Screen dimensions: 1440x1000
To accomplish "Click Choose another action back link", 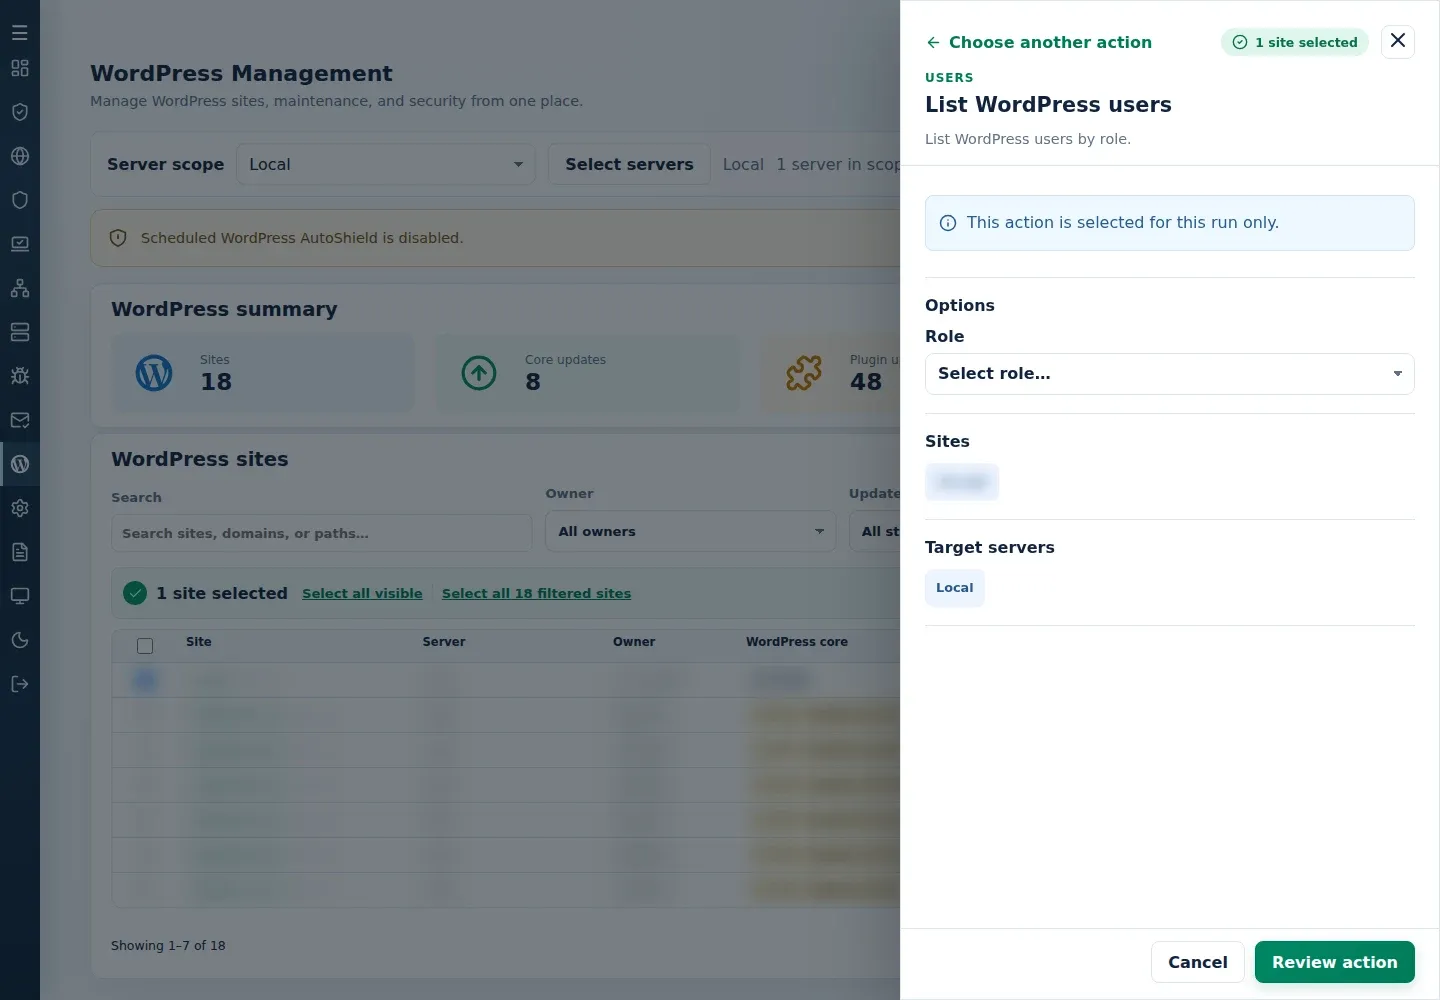I will [1039, 42].
